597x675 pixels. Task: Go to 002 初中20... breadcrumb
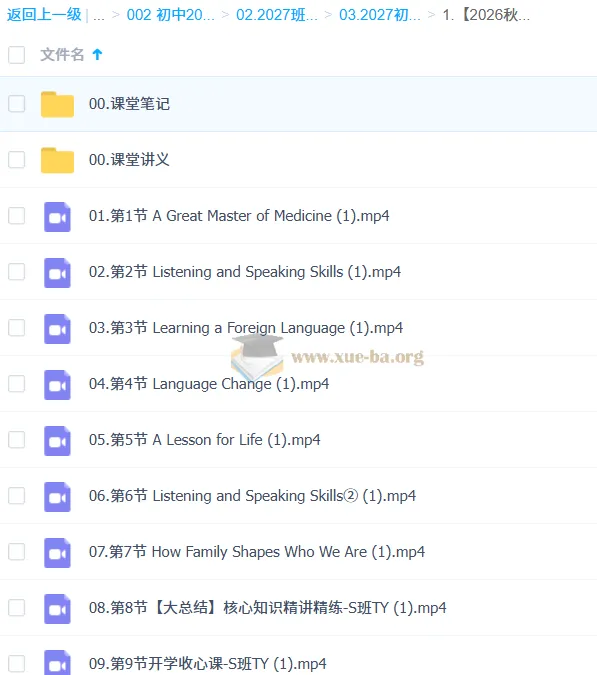[x=170, y=15]
